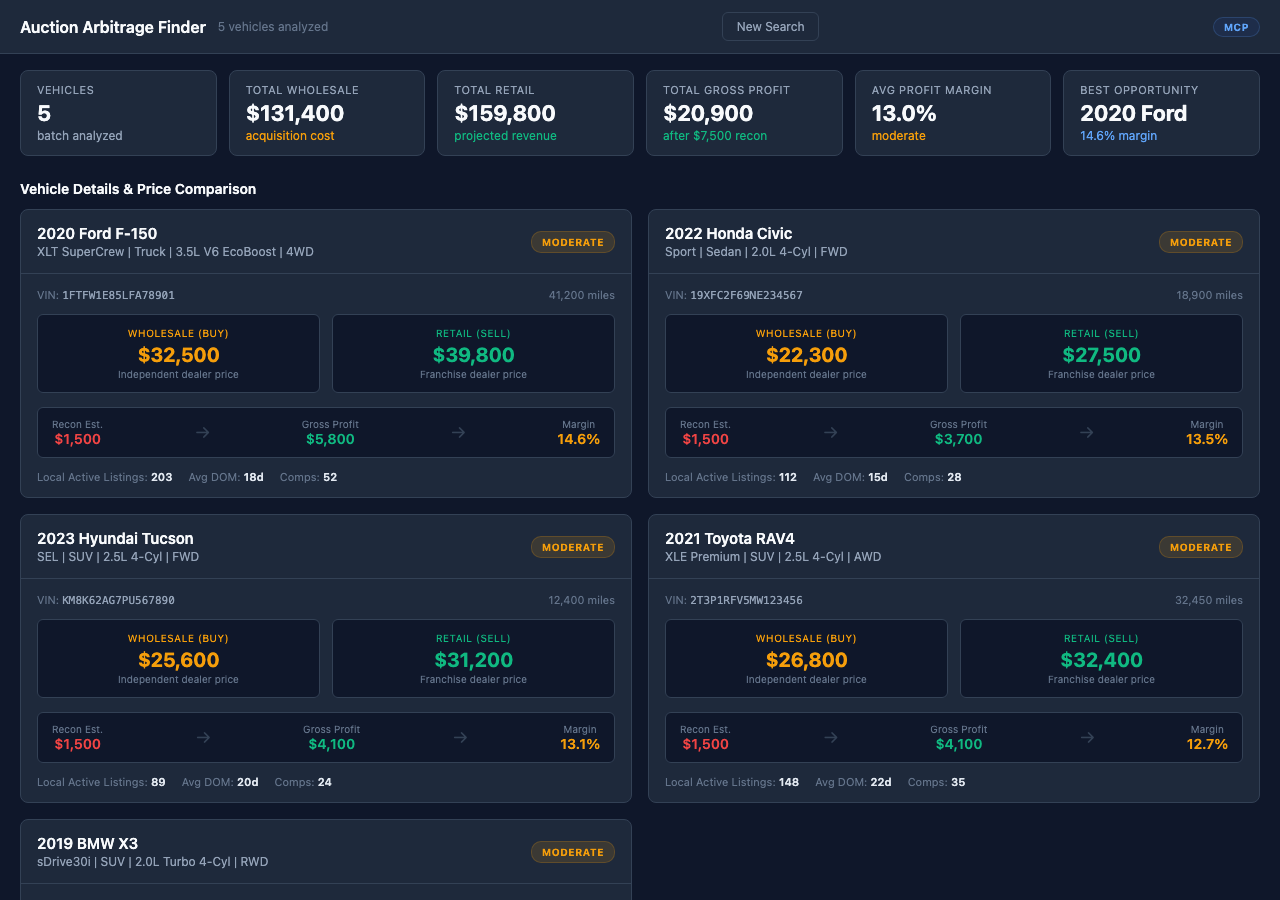Screen dimensions: 1280x900
Task: Click the Honda Civic gross profit $3,700
Action: pos(958,439)
